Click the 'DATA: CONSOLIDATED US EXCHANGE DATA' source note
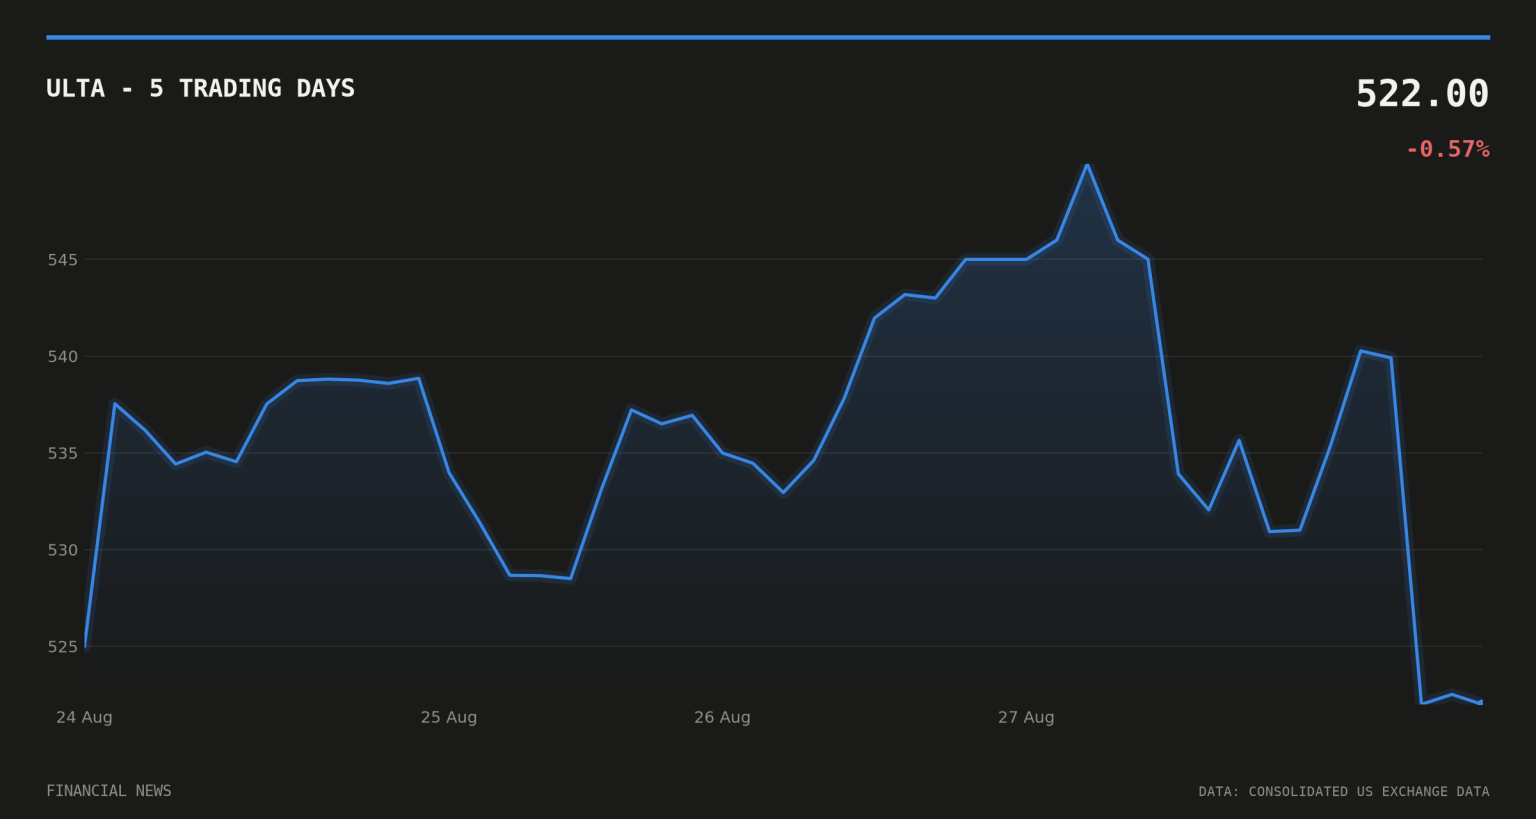This screenshot has height=819, width=1536. (1344, 791)
